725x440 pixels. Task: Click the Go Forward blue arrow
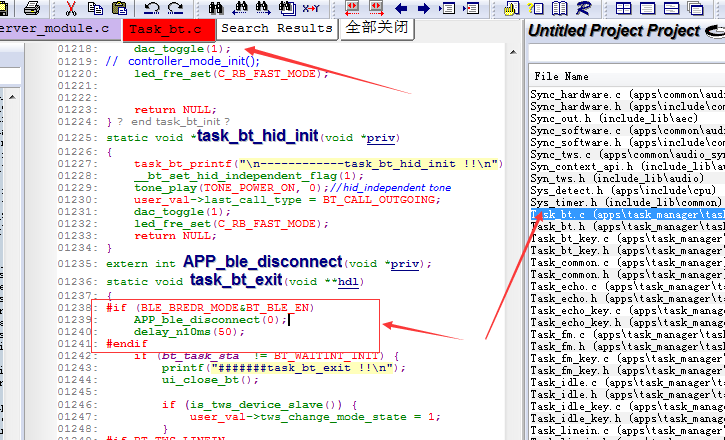(x=424, y=7)
